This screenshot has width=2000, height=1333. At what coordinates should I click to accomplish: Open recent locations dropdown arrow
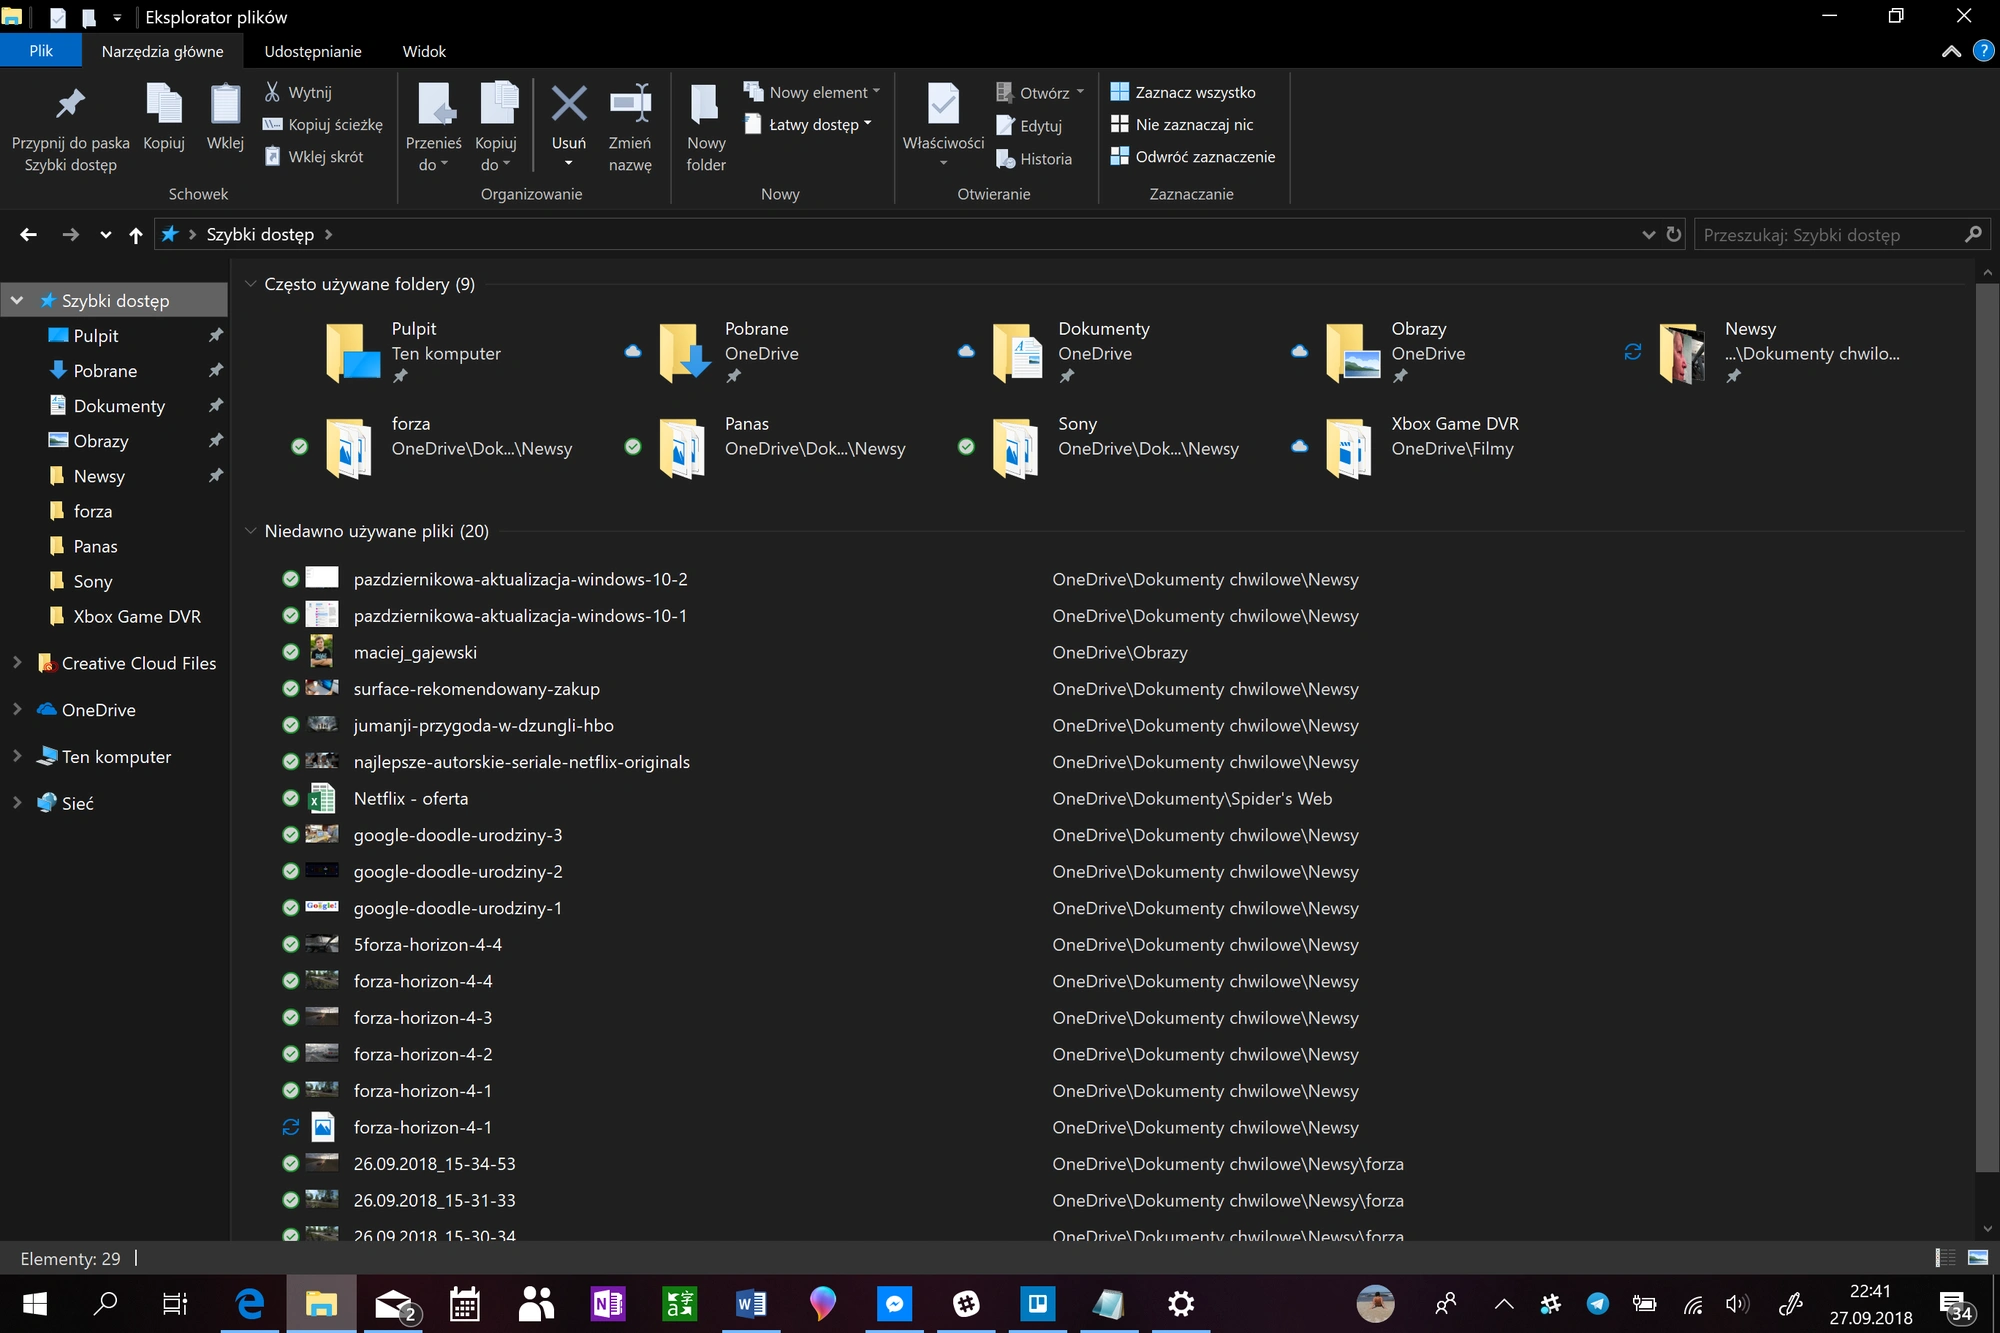(x=105, y=235)
